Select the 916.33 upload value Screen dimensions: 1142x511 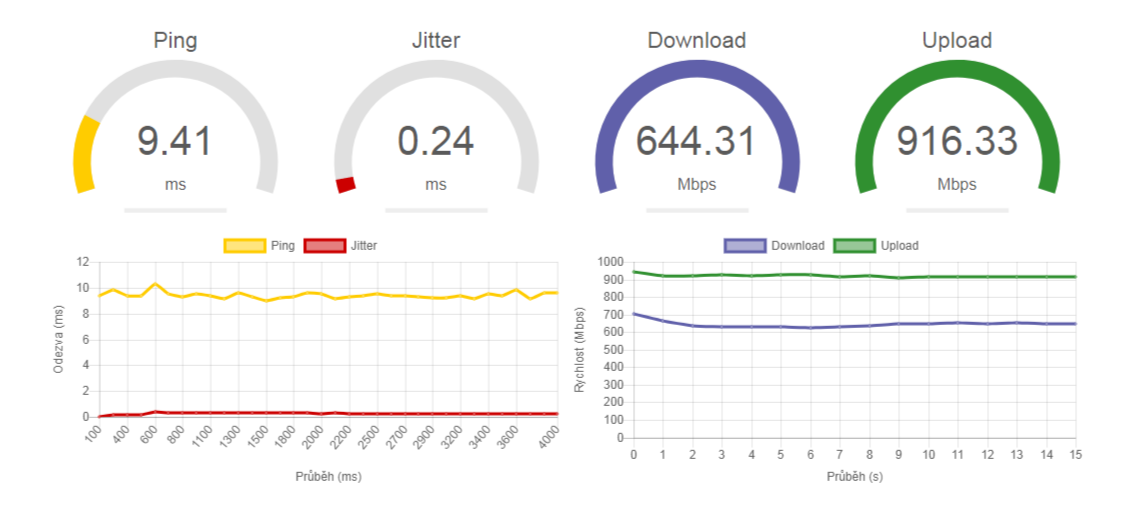[957, 141]
